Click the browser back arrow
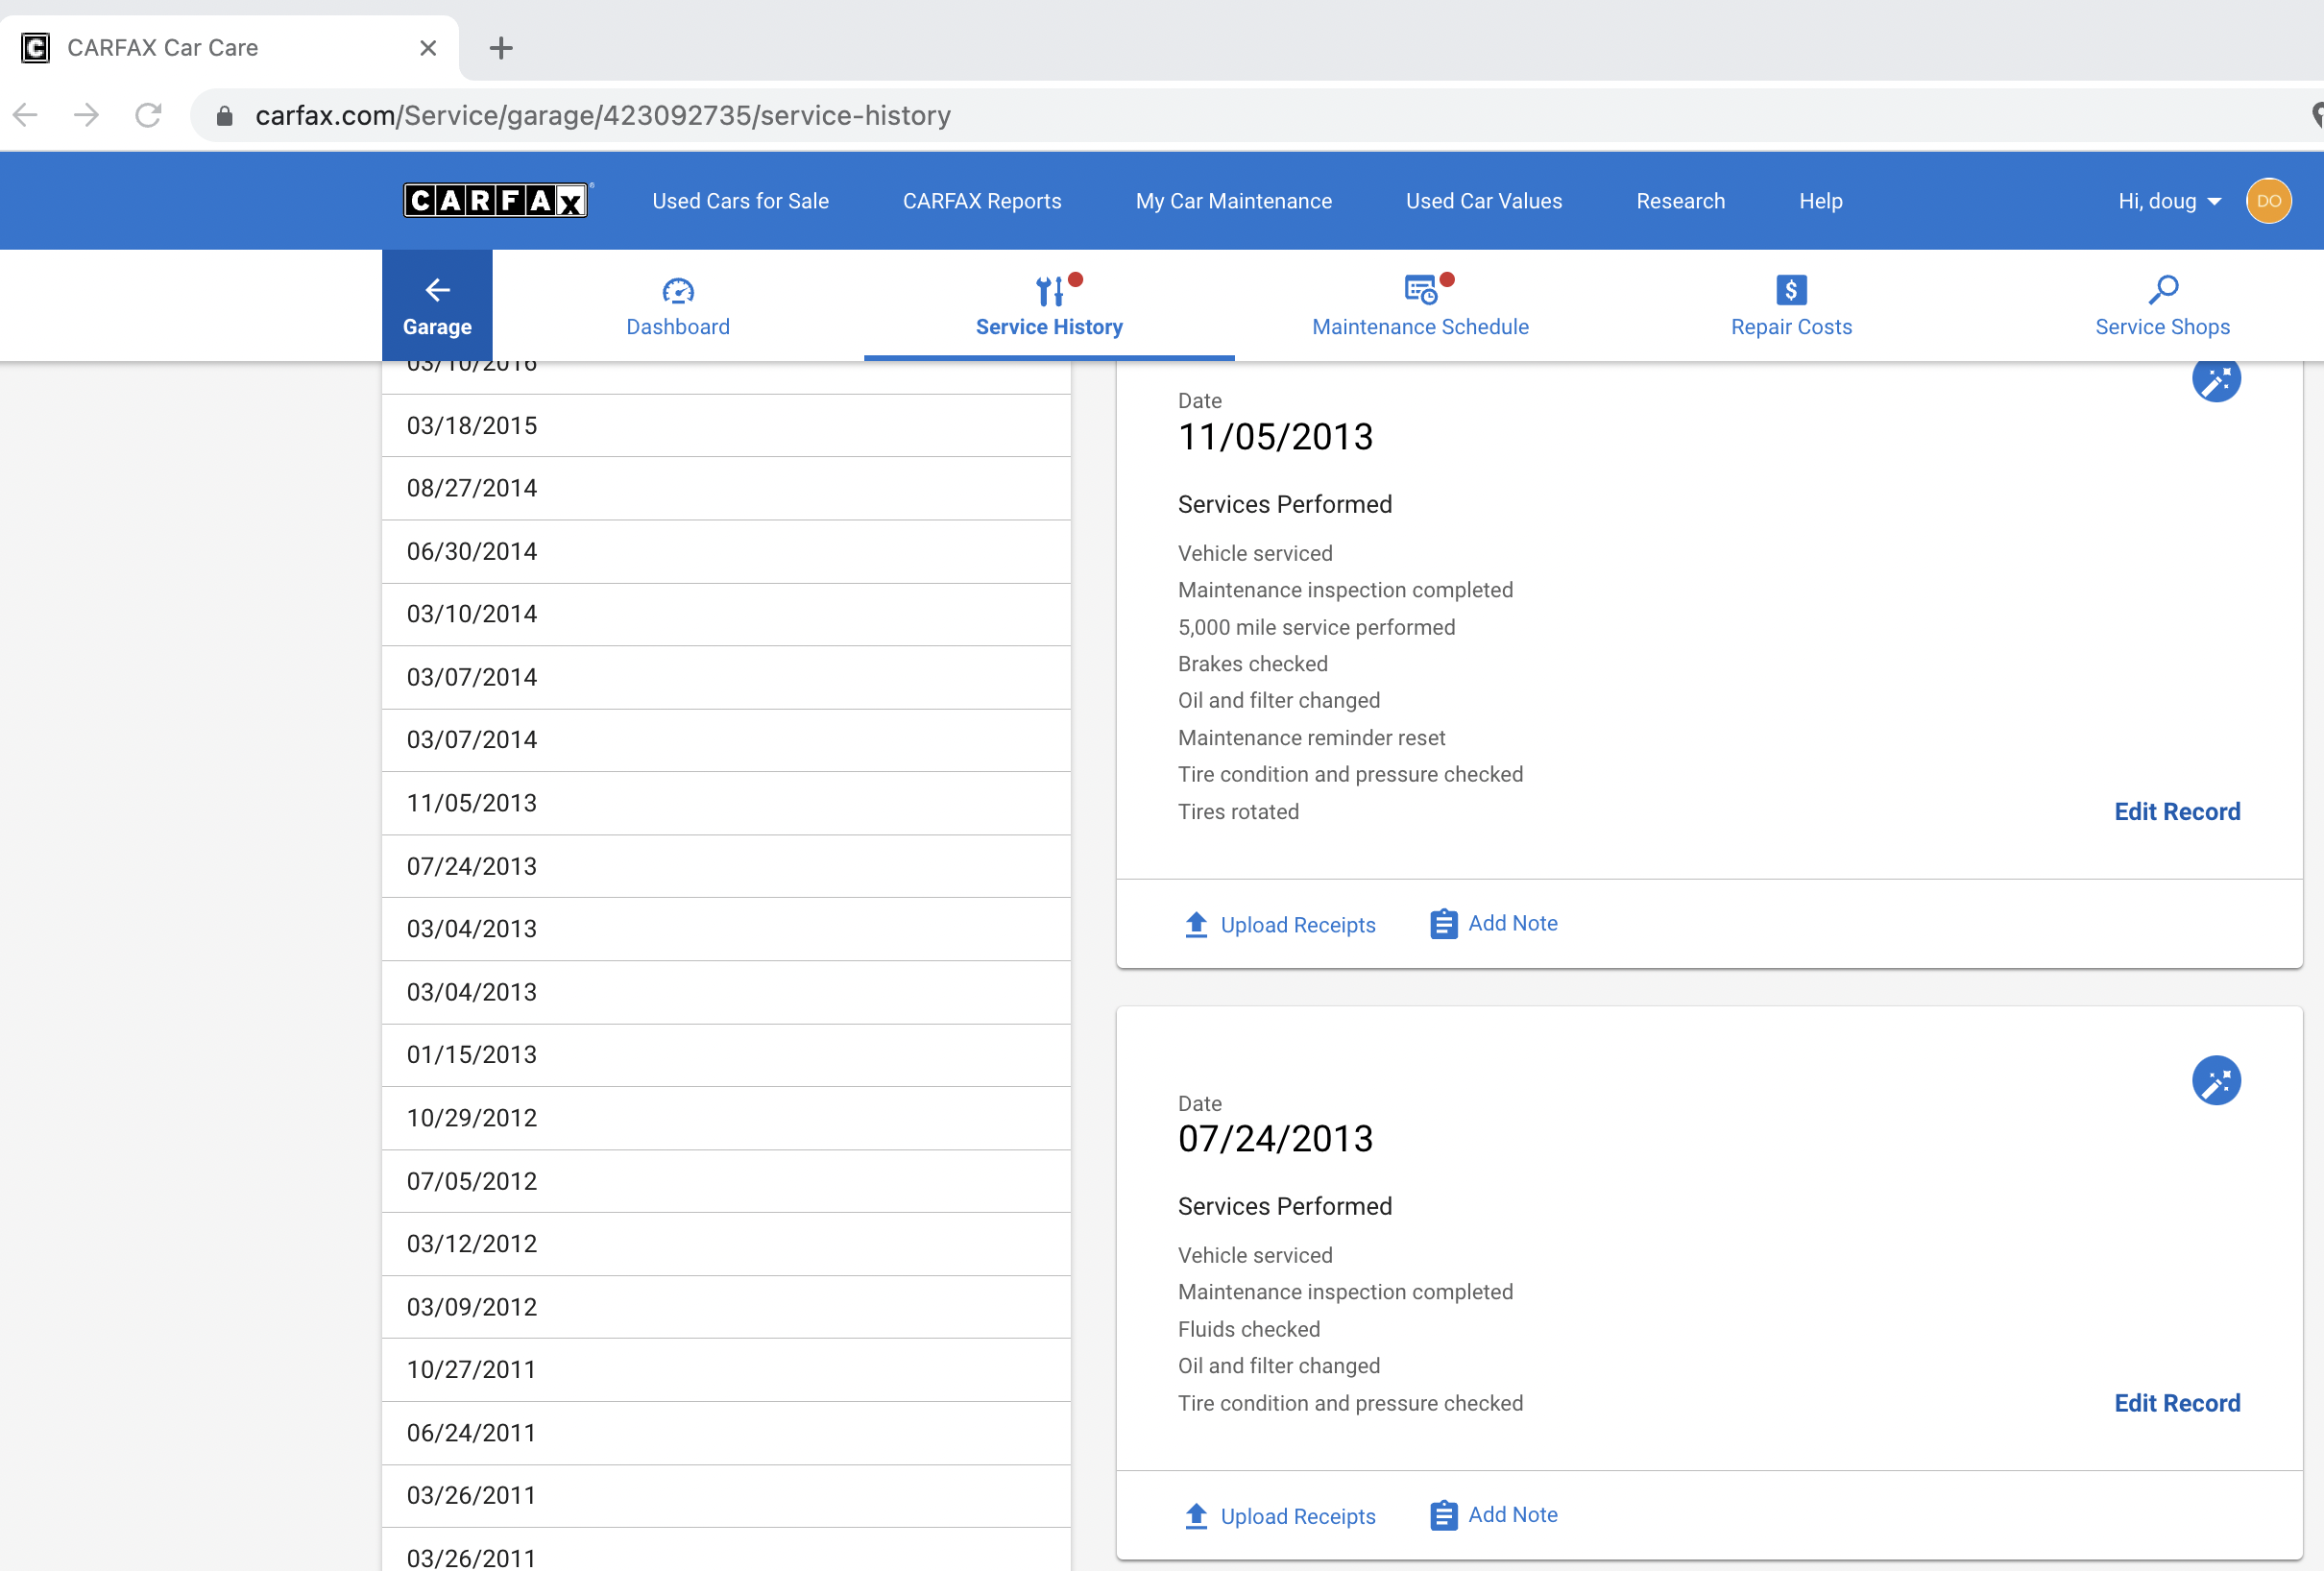Screen dimensions: 2324x1571 click(26, 115)
